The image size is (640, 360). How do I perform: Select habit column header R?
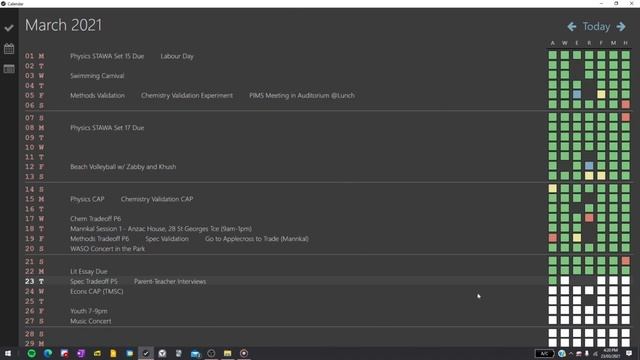pos(589,43)
